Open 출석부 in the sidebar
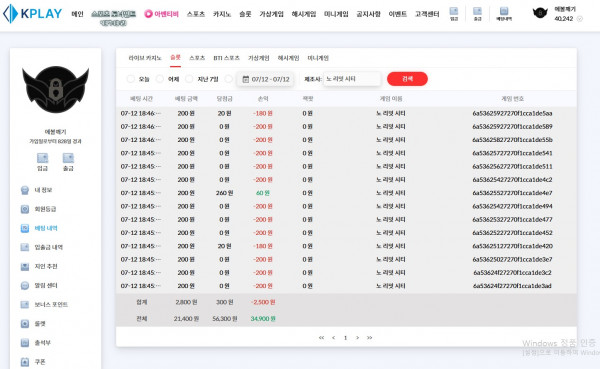The height and width of the screenshot is (369, 600). (x=42, y=343)
